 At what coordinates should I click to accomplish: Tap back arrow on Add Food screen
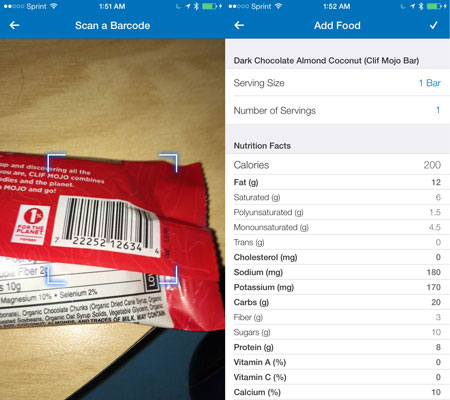coord(239,25)
